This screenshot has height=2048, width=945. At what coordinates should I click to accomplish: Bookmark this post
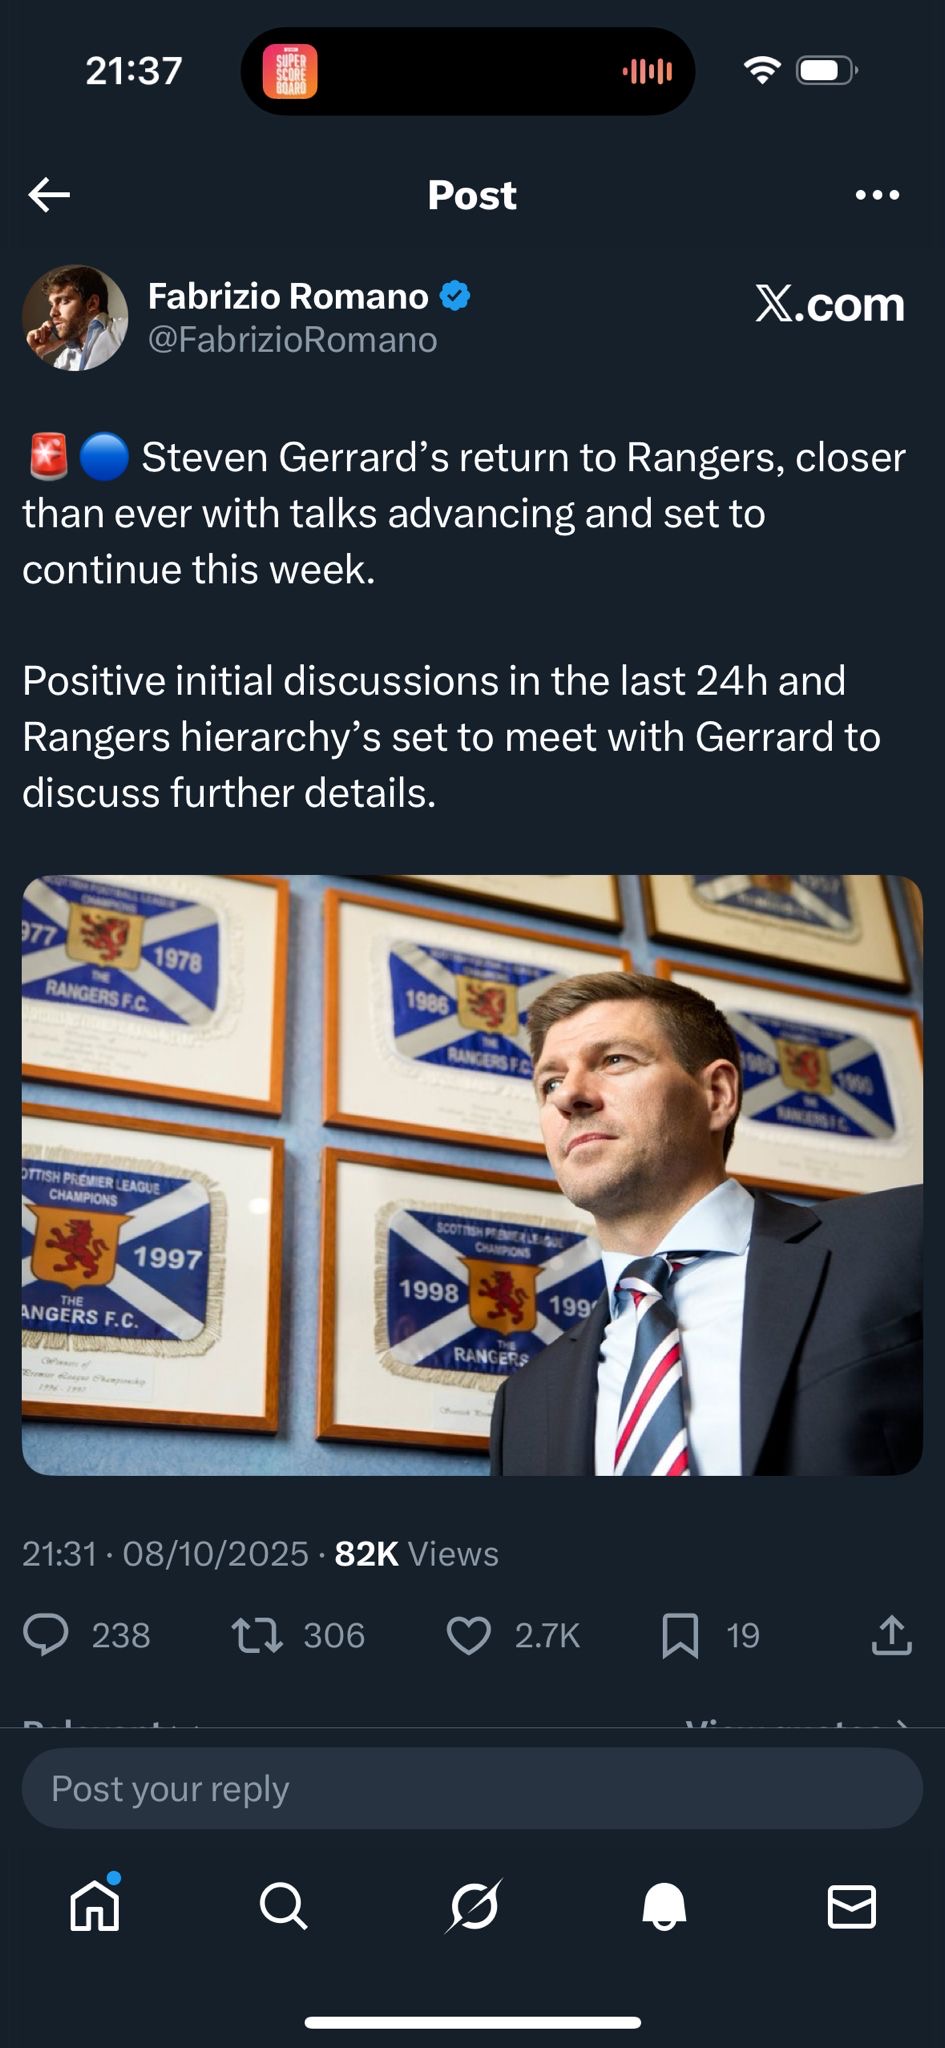pos(680,1635)
